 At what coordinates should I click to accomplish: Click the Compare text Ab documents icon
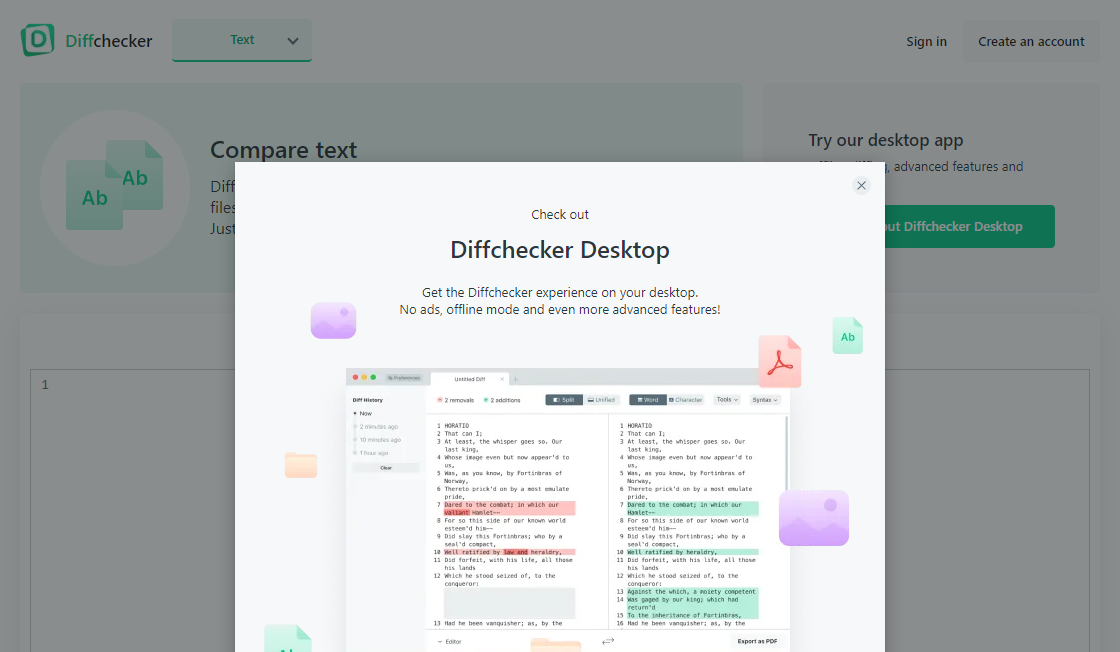(x=114, y=187)
